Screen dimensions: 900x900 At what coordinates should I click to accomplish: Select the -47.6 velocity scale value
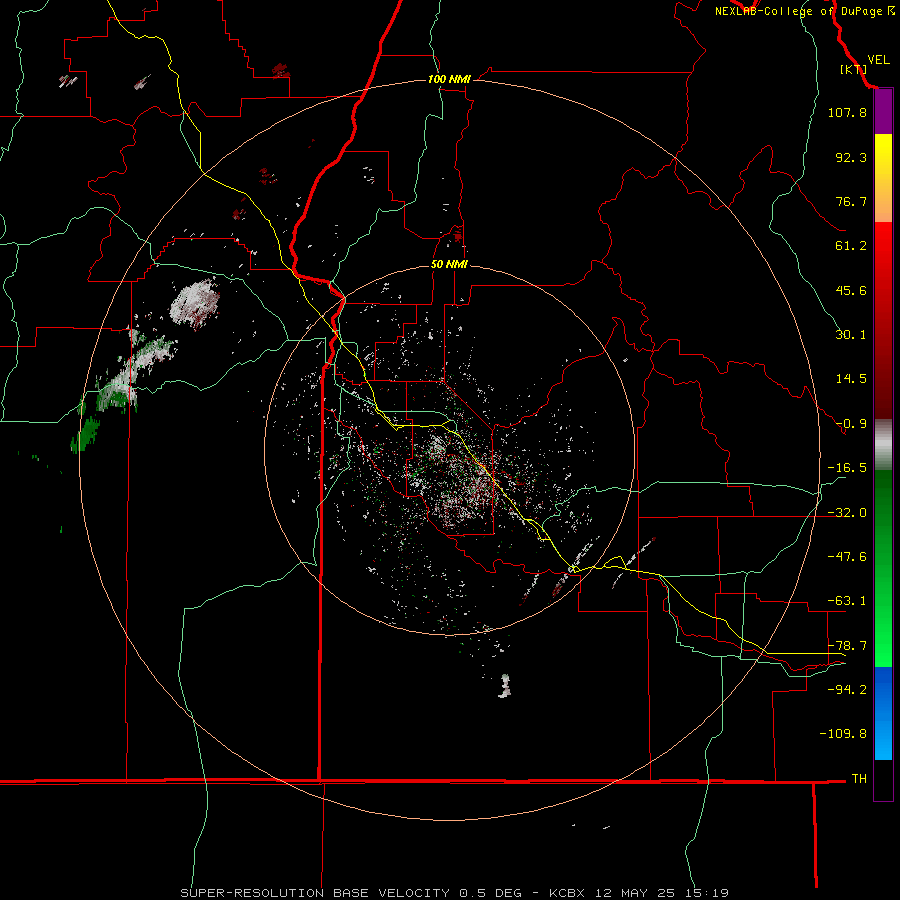847,557
